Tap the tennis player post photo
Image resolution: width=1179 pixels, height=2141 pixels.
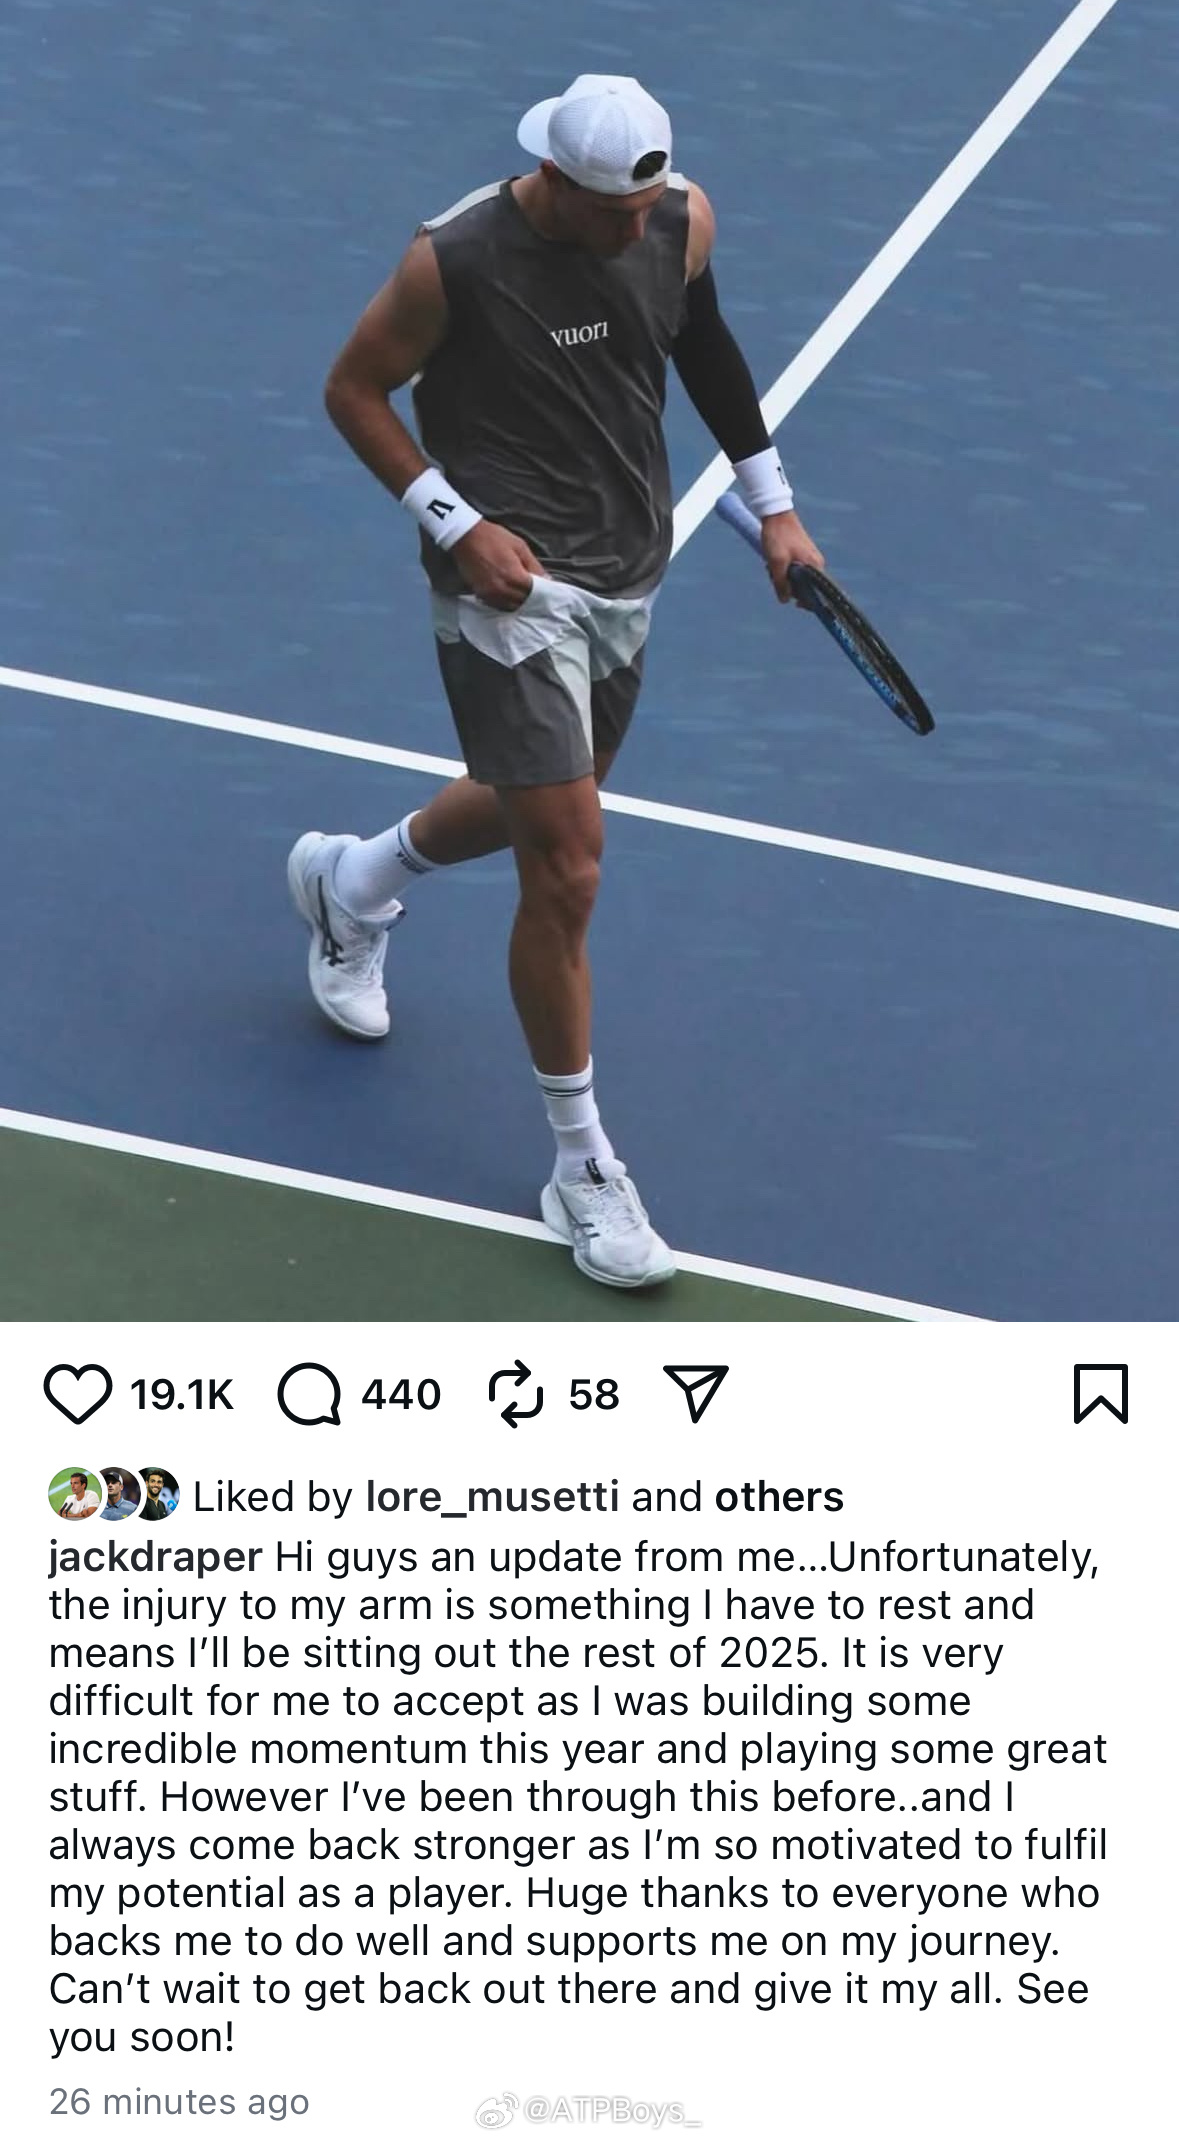589,660
